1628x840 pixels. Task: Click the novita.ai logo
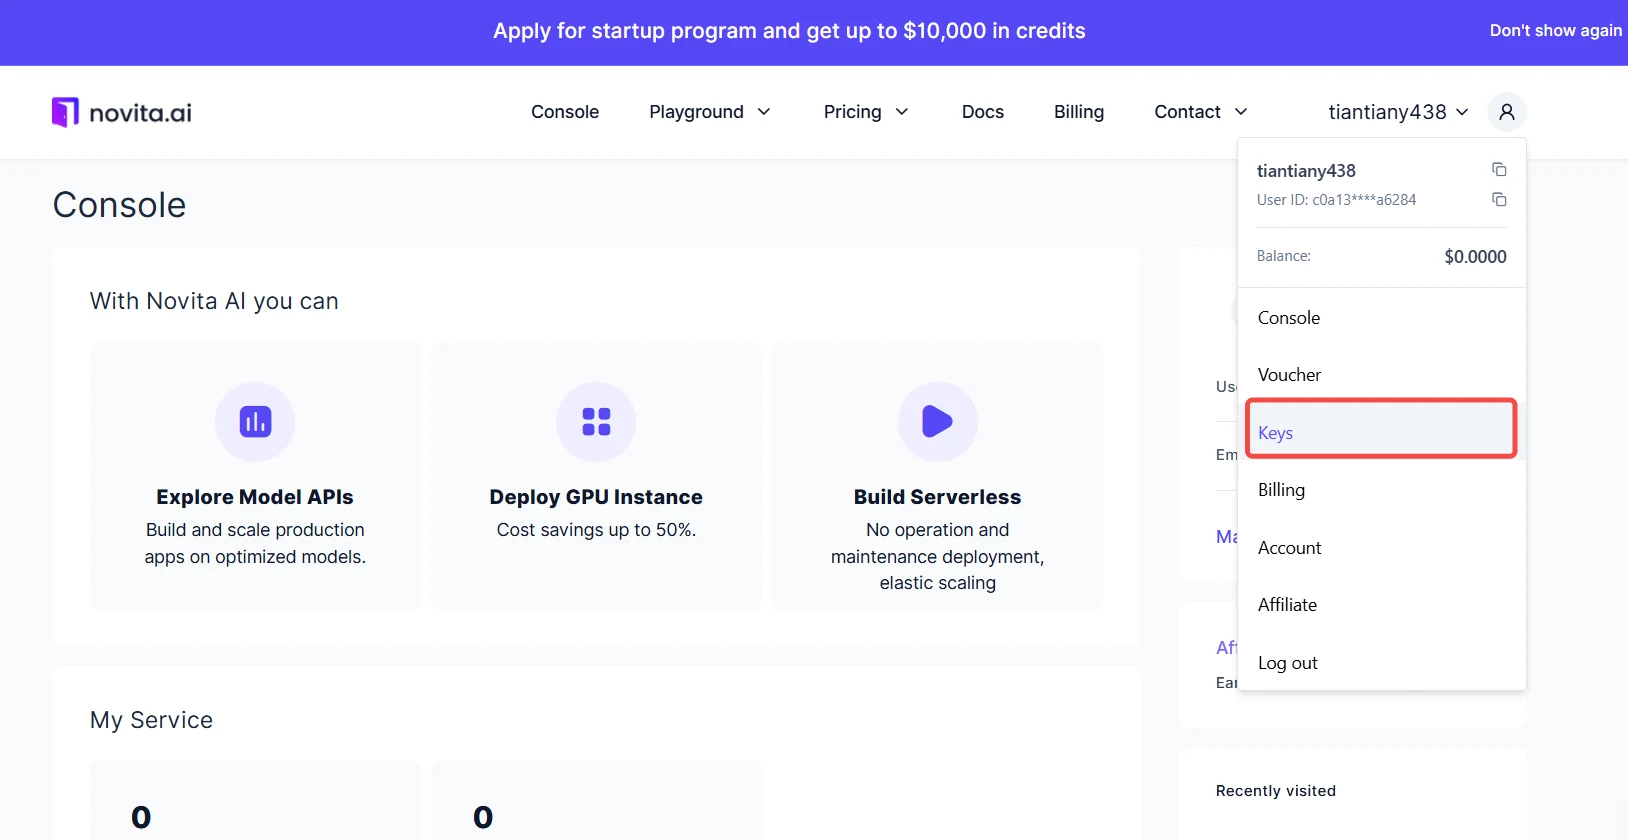(x=122, y=112)
